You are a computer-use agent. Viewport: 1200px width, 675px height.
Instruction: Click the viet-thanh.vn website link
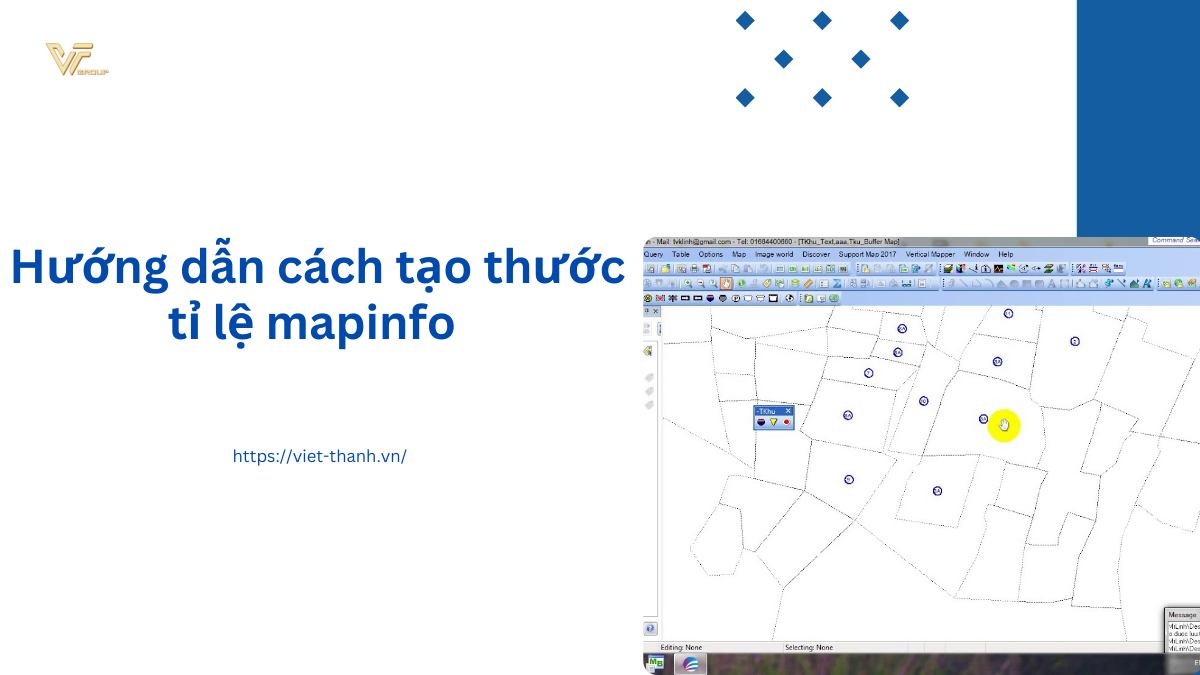(320, 456)
